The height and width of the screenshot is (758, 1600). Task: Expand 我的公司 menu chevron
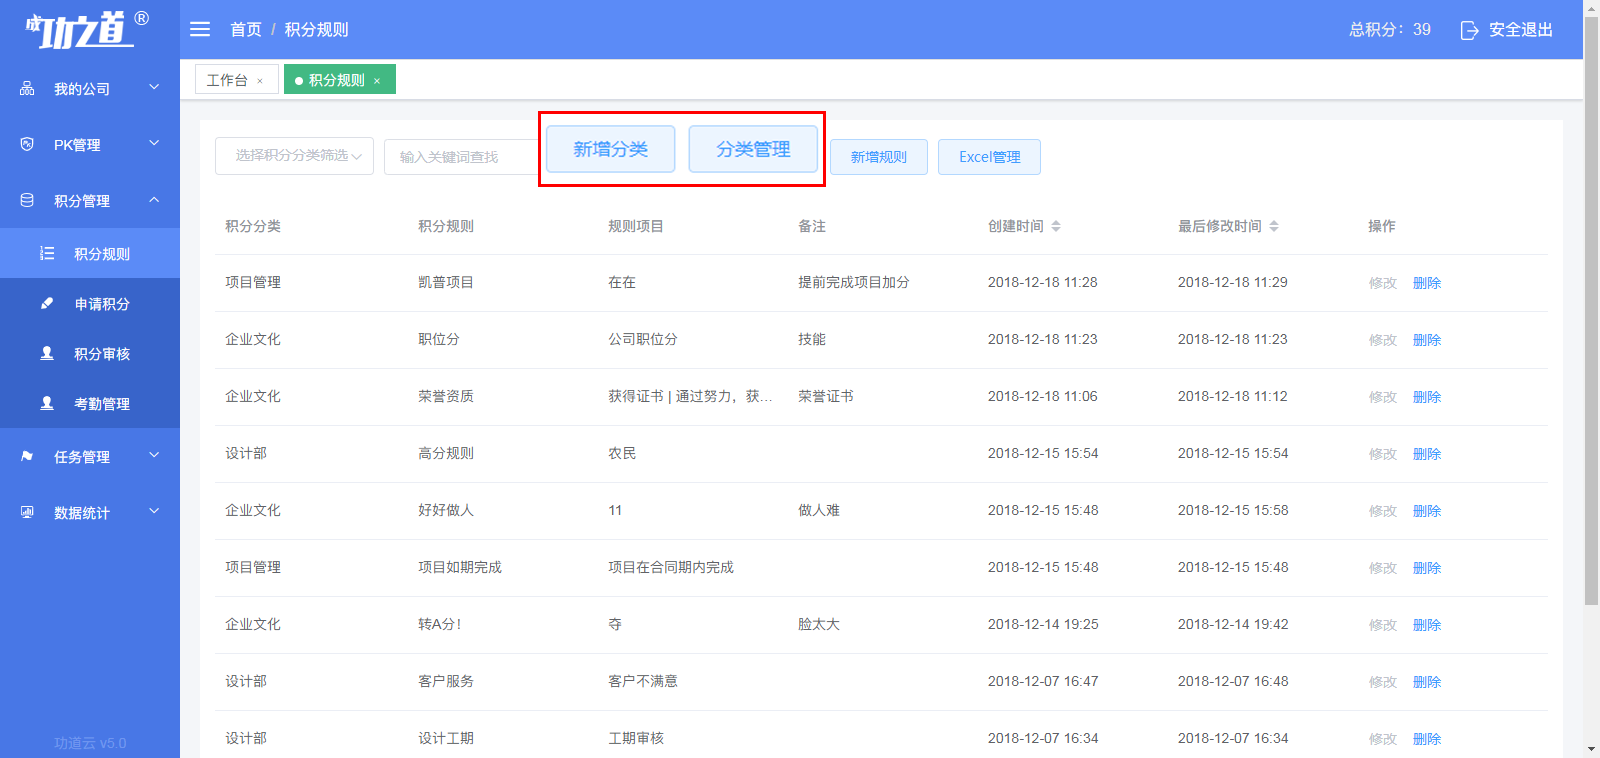click(x=154, y=87)
